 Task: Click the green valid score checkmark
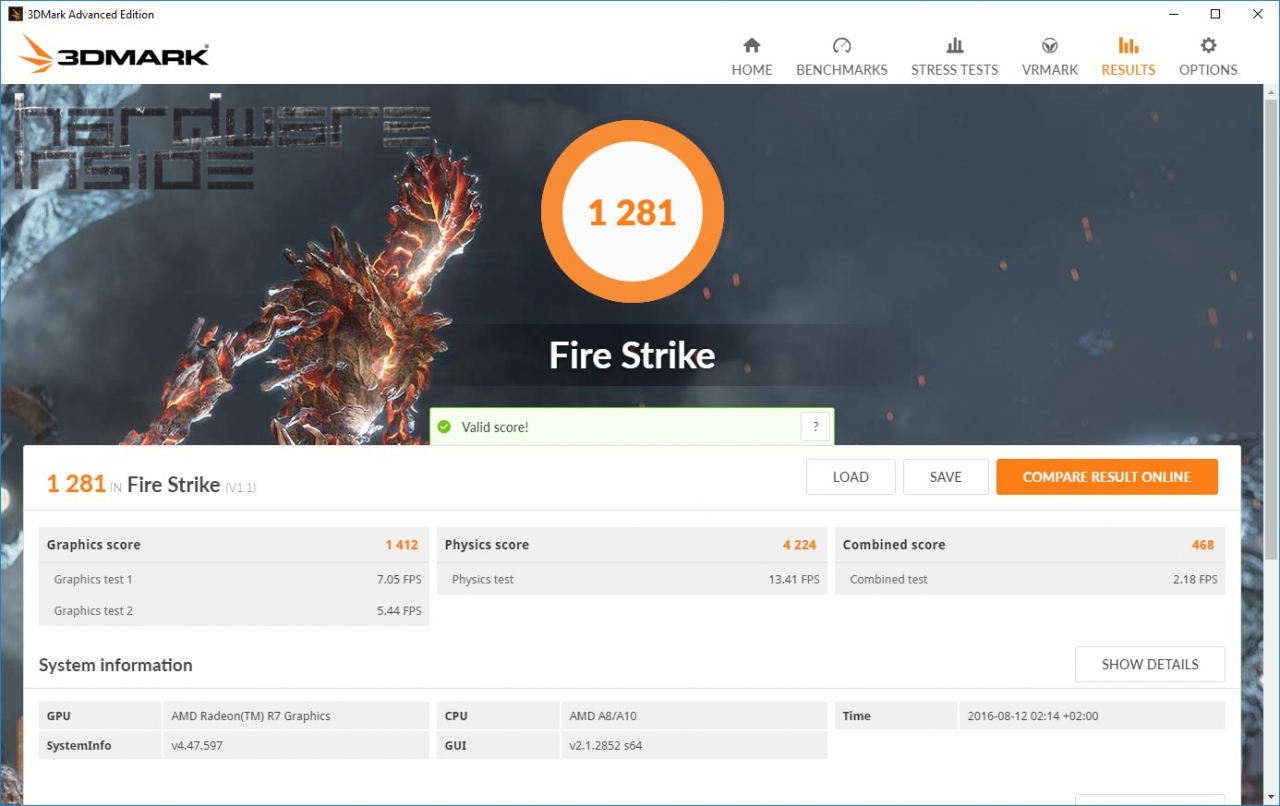[444, 427]
